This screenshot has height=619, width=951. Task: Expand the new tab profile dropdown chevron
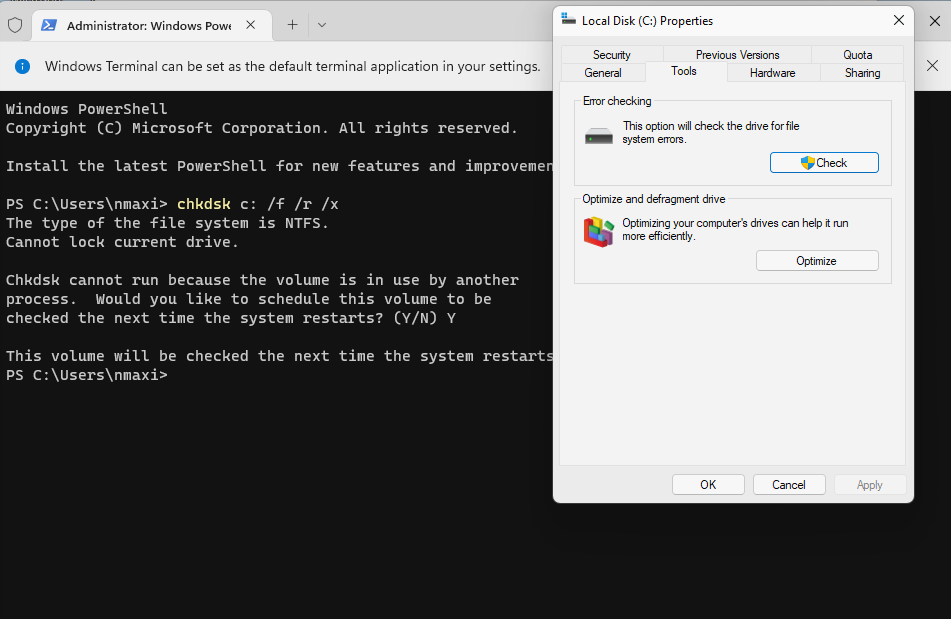pyautogui.click(x=321, y=25)
